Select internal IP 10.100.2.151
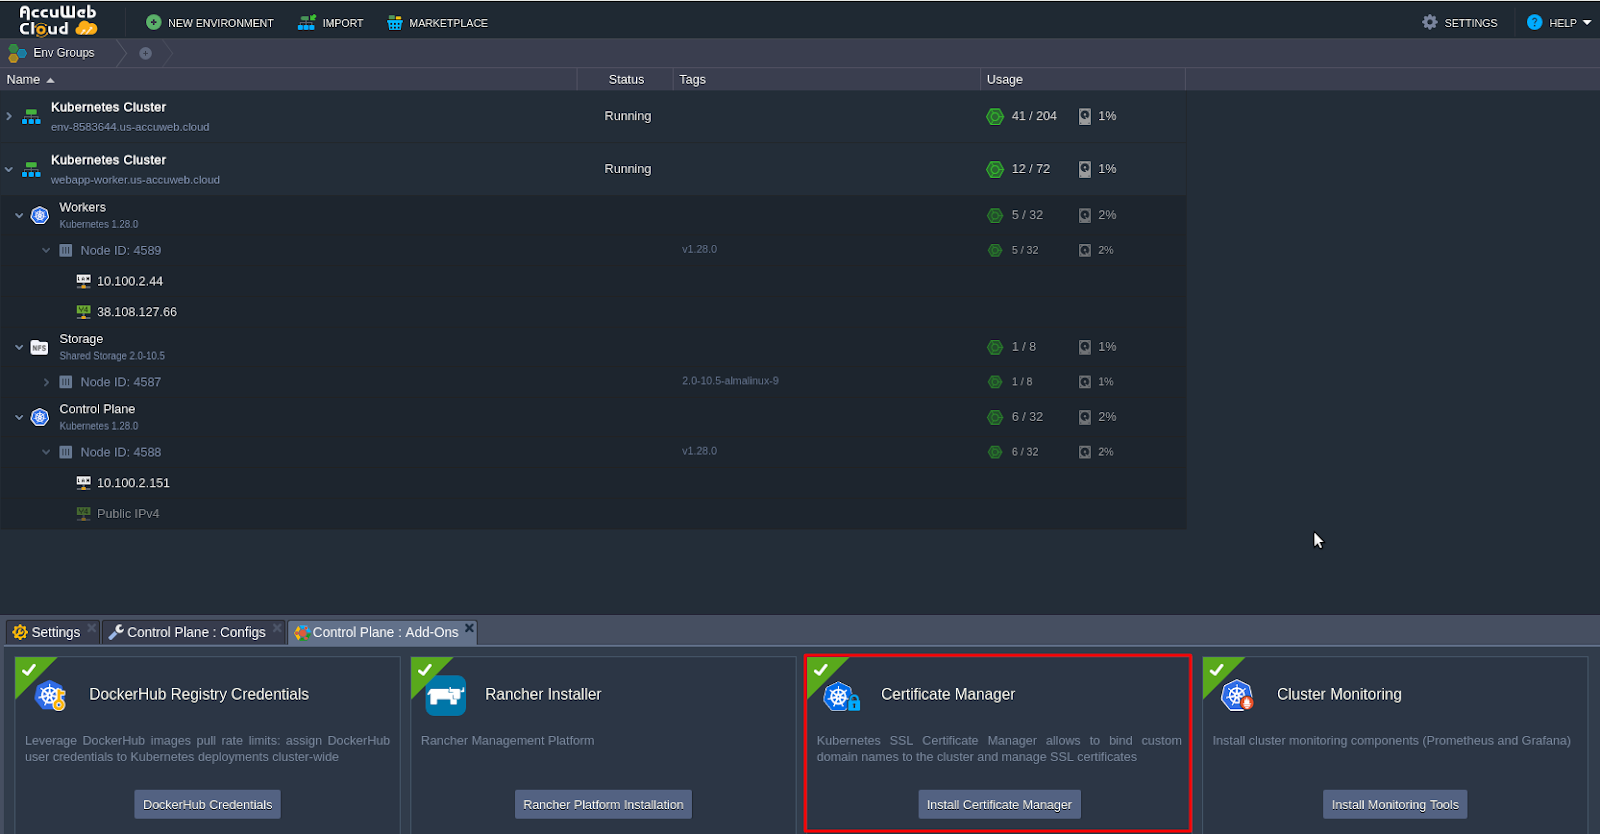The image size is (1600, 834). tap(133, 483)
